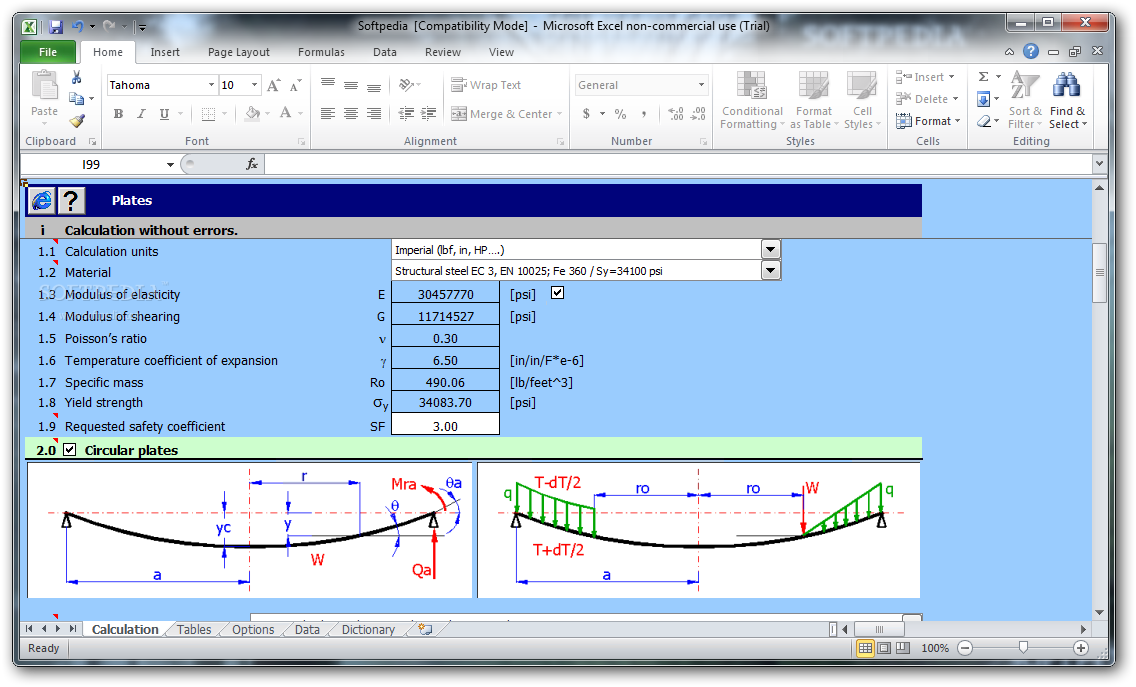The height and width of the screenshot is (687, 1136).
Task: Expand the formula bar
Action: pyautogui.click(x=1099, y=164)
